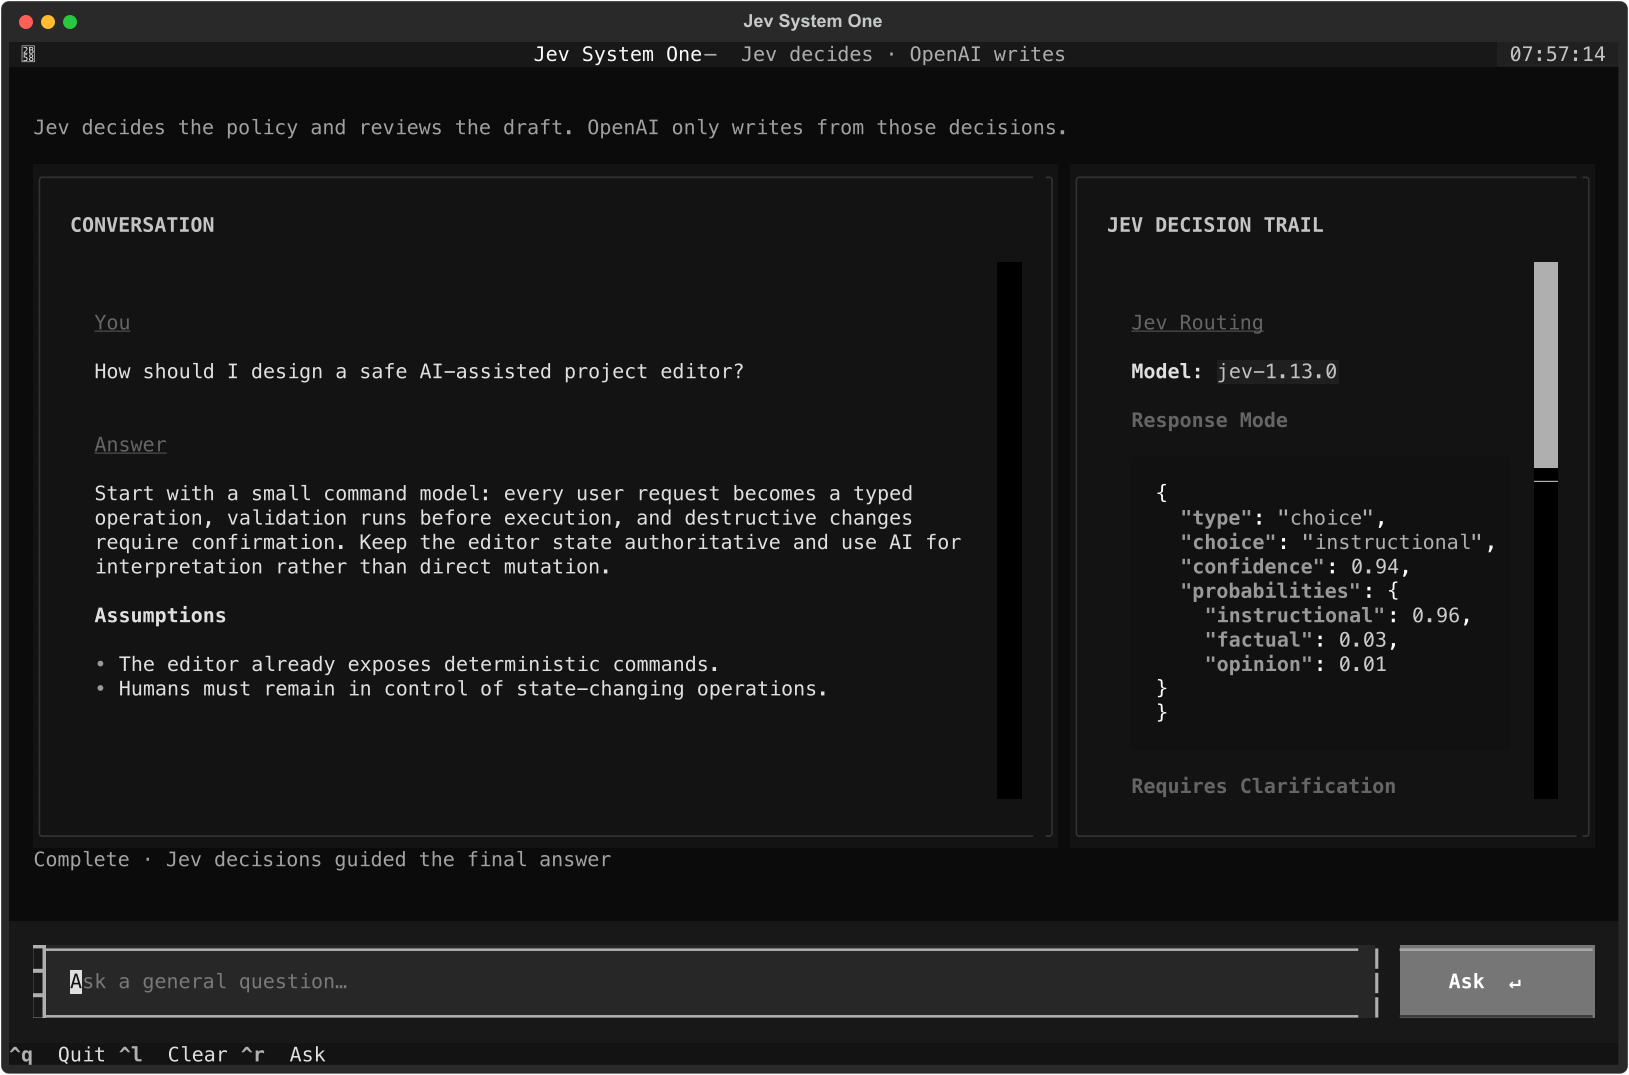Click the "opinion": 0.01 line
1629x1075 pixels.
click(x=1295, y=665)
